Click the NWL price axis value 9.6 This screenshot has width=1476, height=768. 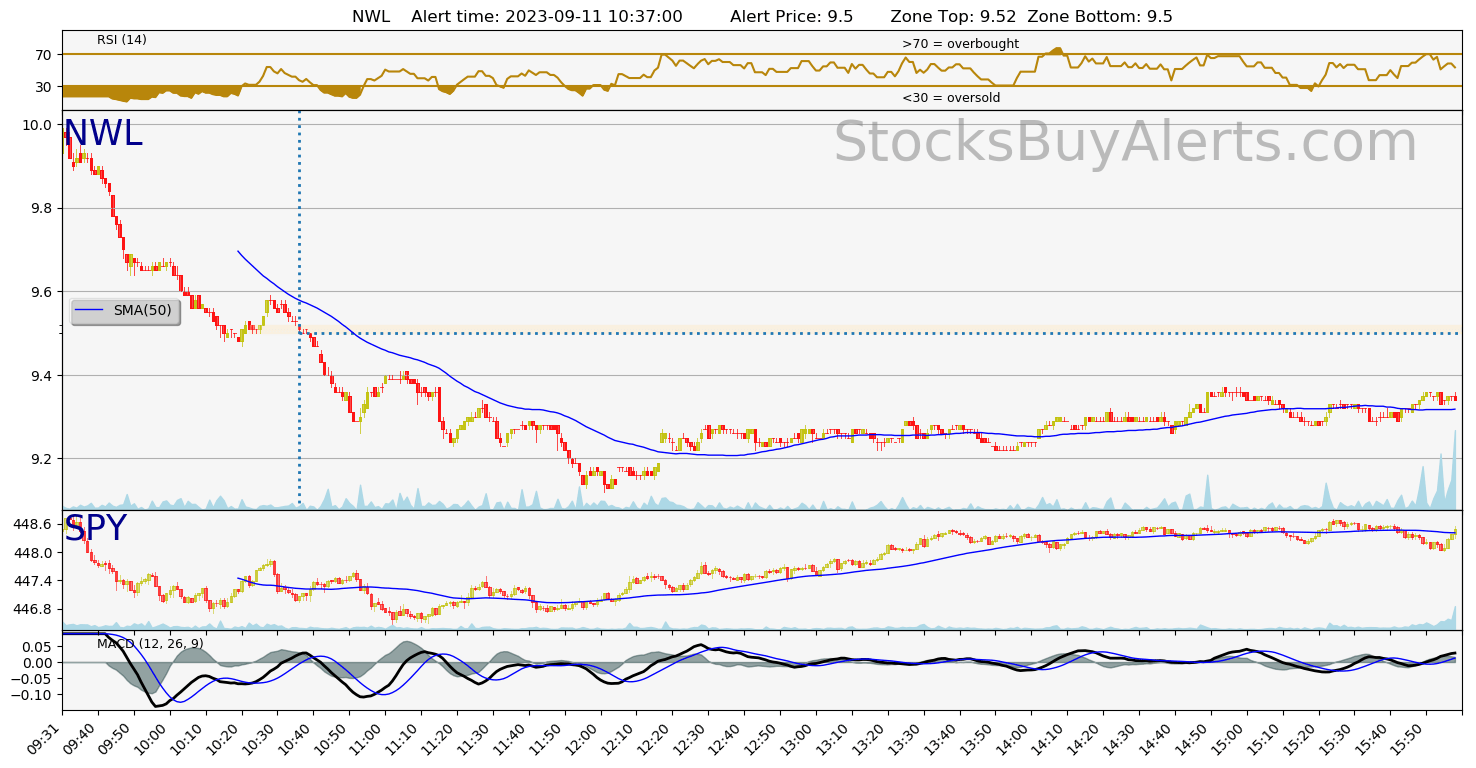point(42,292)
